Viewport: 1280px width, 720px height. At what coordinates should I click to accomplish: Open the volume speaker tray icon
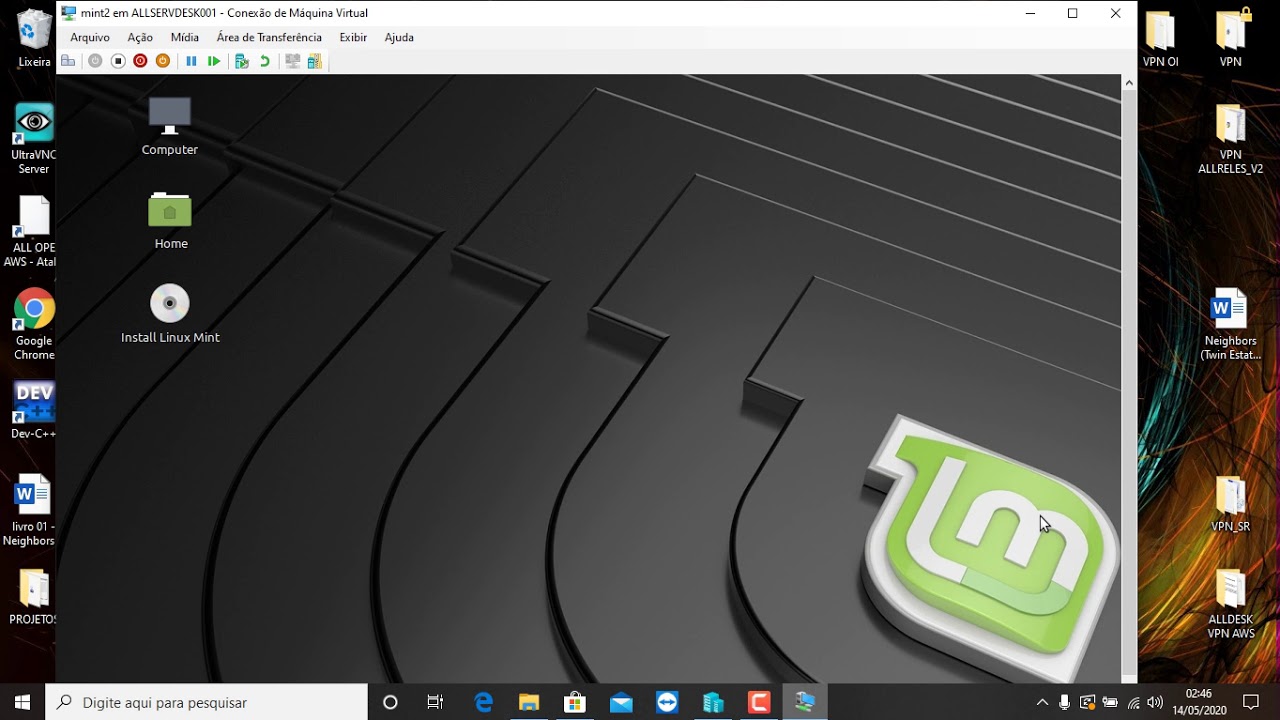pos(1155,702)
